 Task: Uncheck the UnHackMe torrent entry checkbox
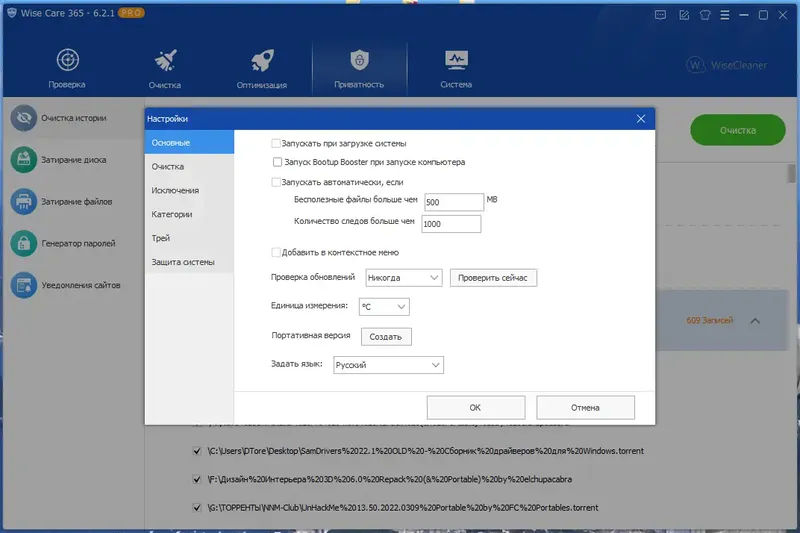point(197,507)
